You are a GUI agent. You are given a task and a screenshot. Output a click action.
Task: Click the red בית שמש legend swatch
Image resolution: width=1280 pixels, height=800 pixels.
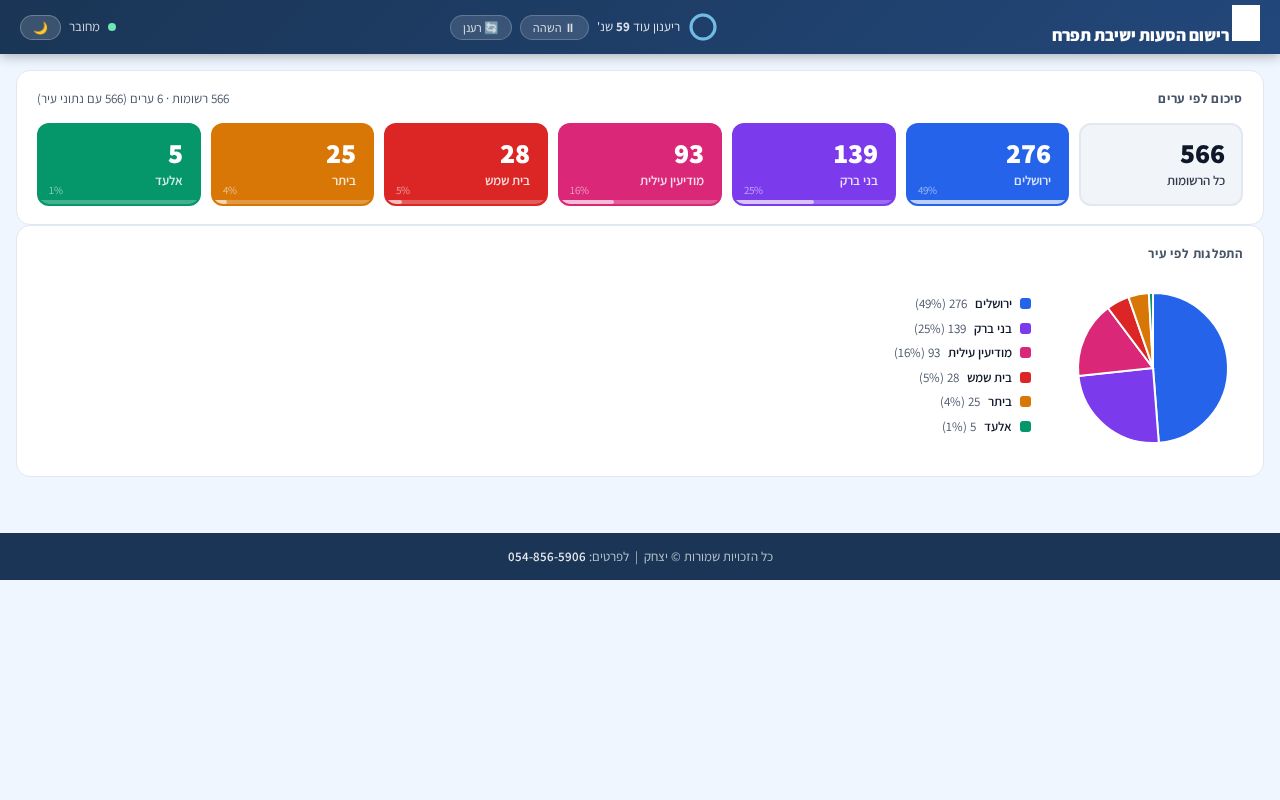click(x=1025, y=377)
